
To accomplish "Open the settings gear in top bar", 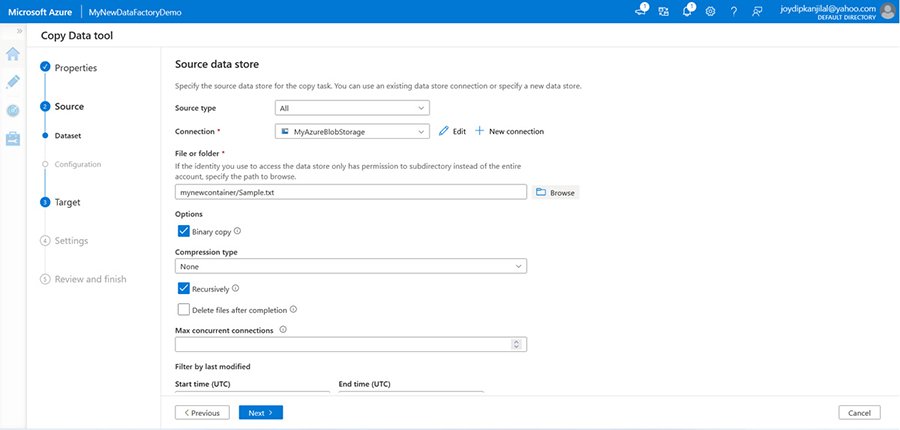I will click(x=710, y=11).
